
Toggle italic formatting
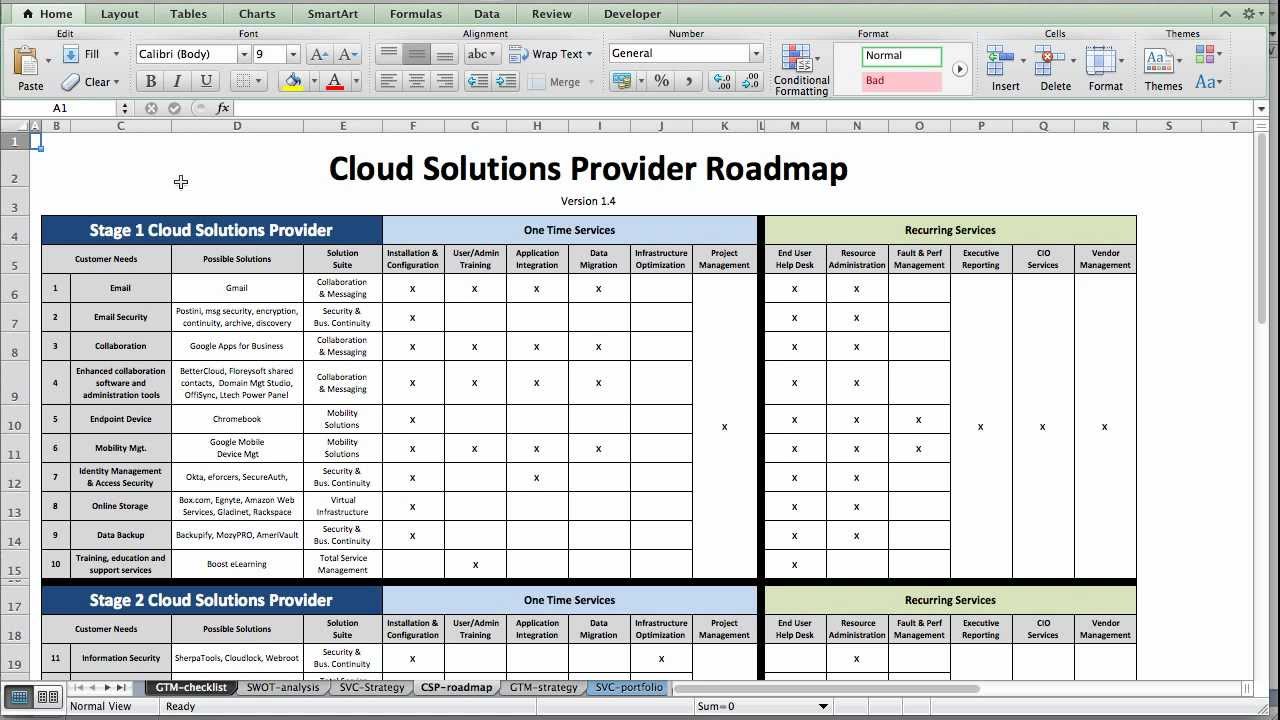[178, 82]
